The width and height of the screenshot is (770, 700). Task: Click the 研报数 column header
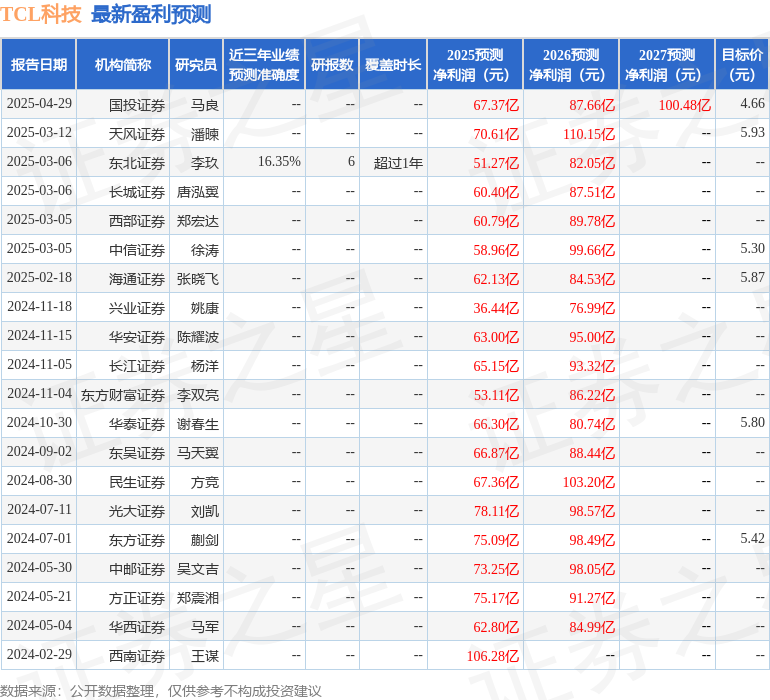click(x=332, y=64)
